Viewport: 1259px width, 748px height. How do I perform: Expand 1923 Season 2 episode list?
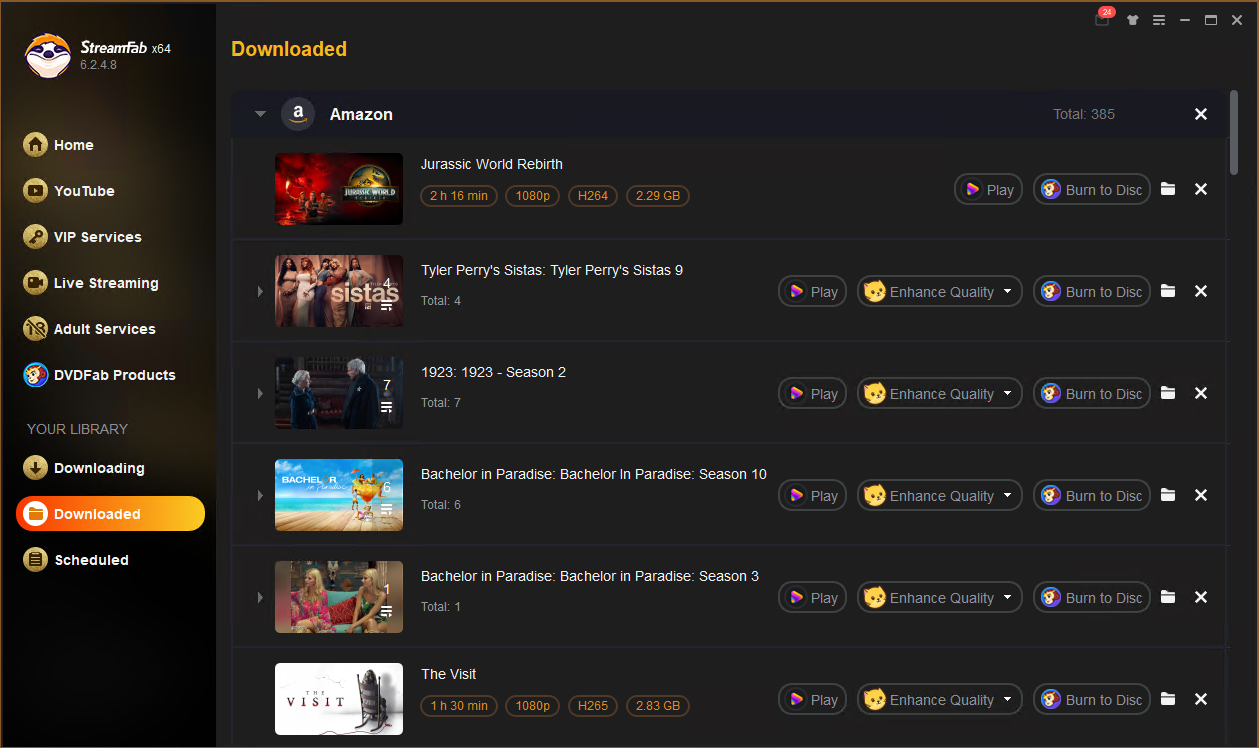coord(259,393)
